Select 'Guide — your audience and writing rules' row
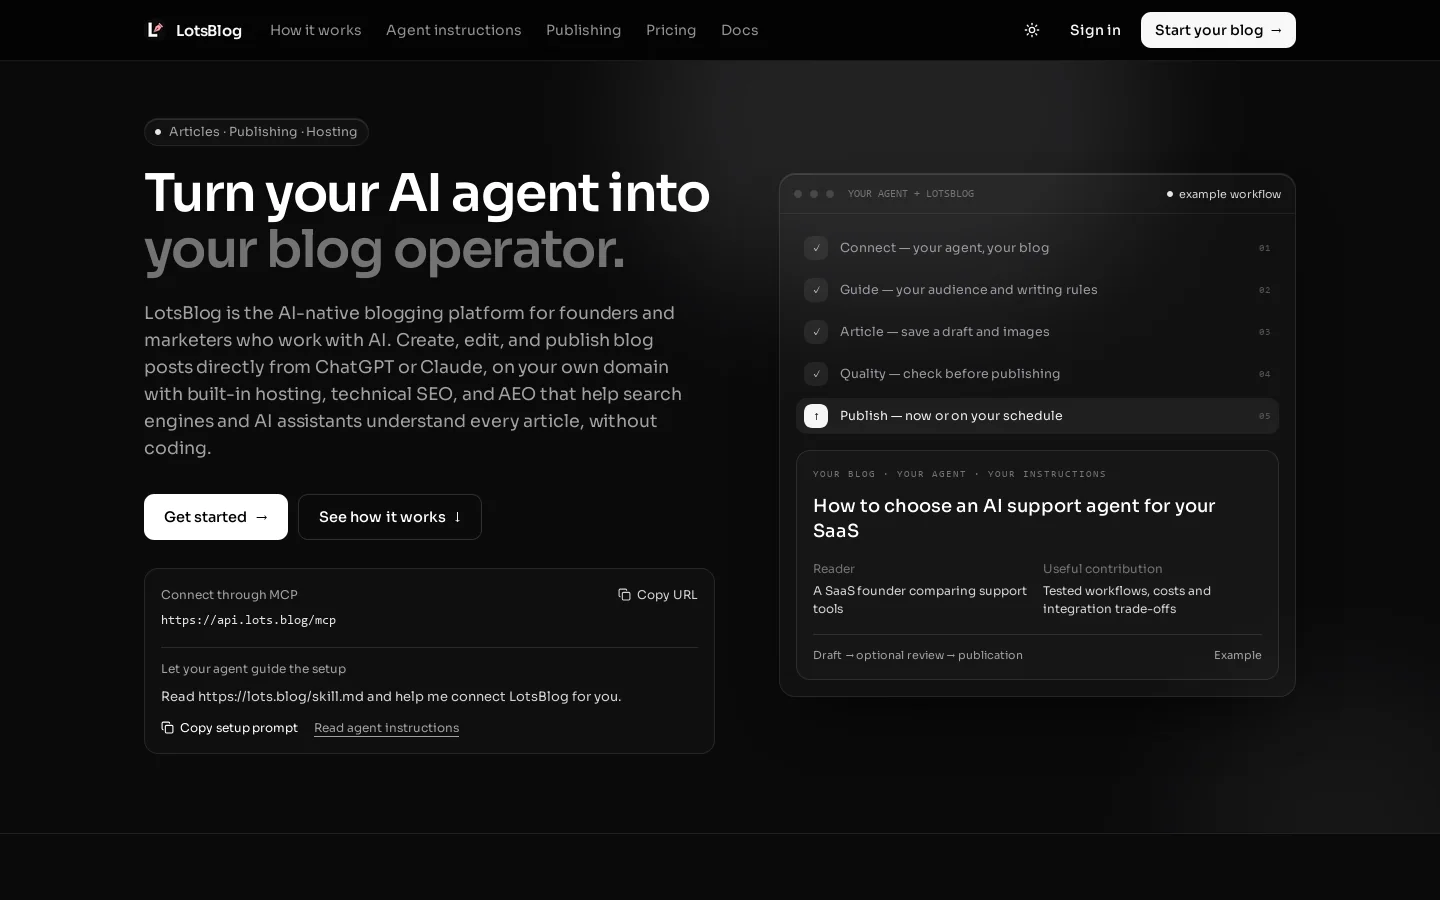1440x900 pixels. point(1037,290)
